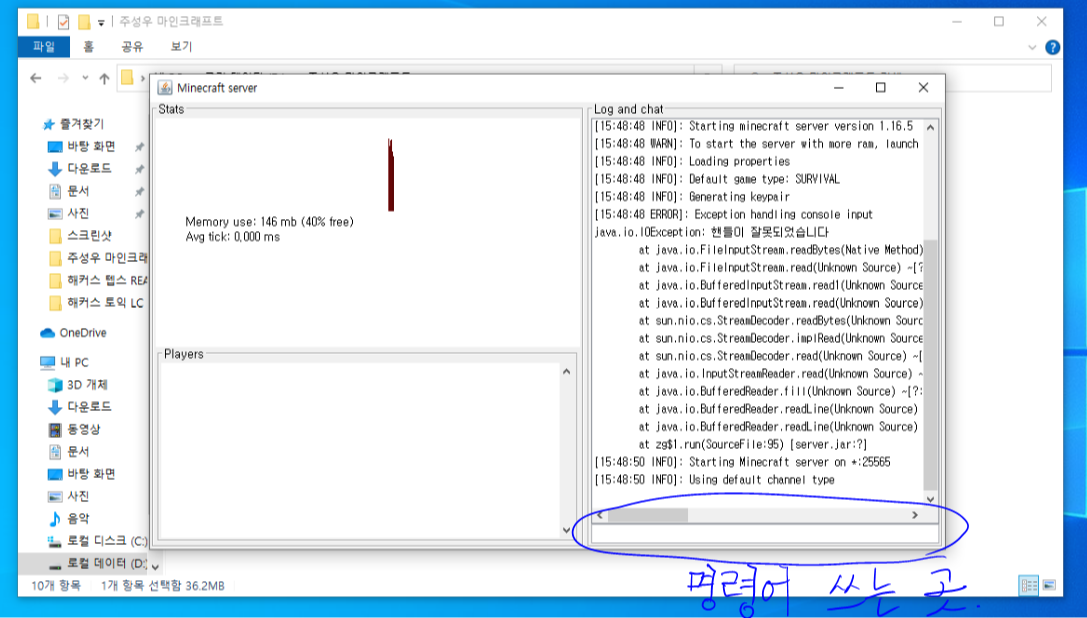
Task: Go back with the Explorer back arrow
Action: coord(36,78)
